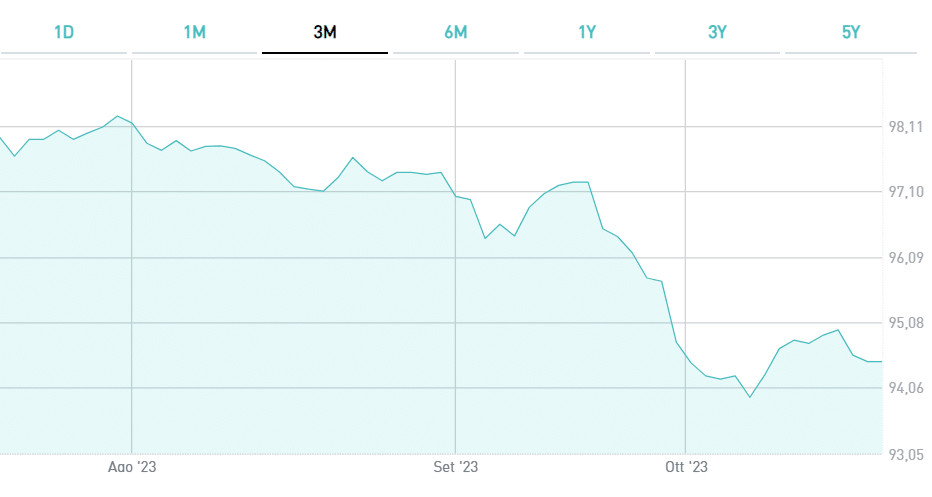Click the line's first point at left edge
932x497 pixels.
pos(1,138)
